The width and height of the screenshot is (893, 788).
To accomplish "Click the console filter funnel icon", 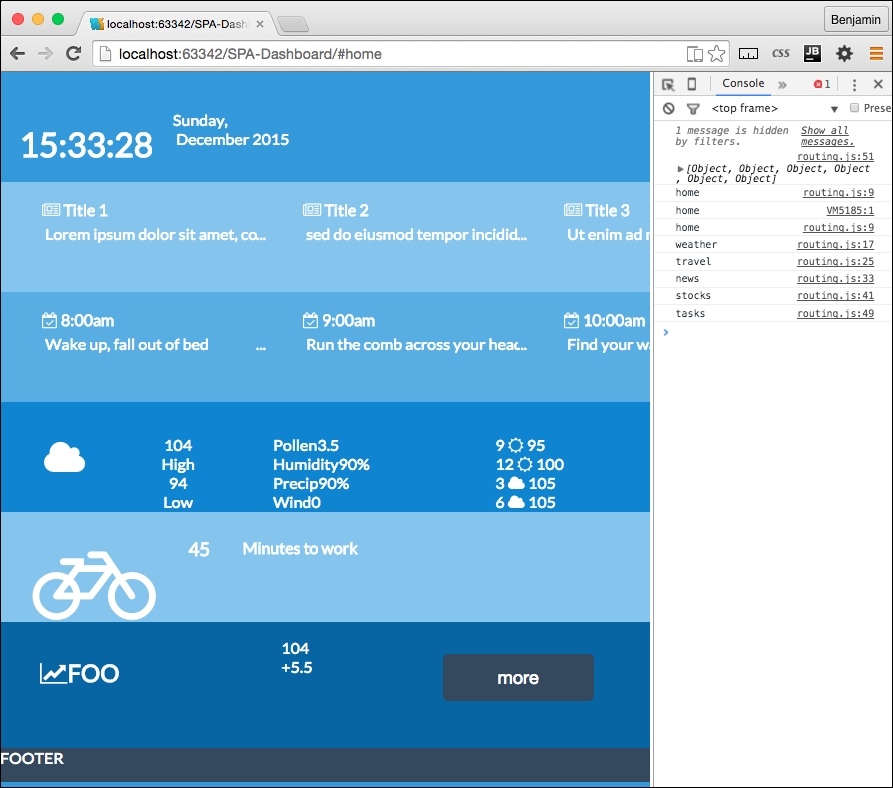I will click(693, 108).
